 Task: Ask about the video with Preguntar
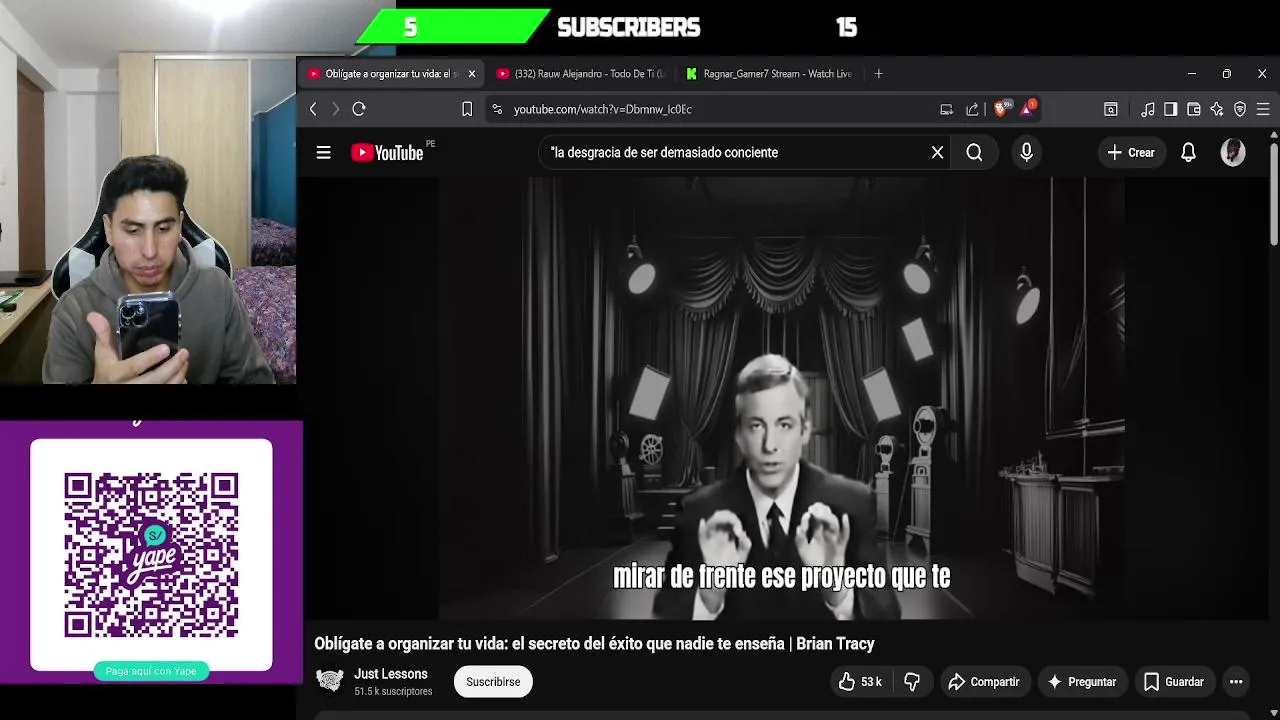(x=1081, y=682)
